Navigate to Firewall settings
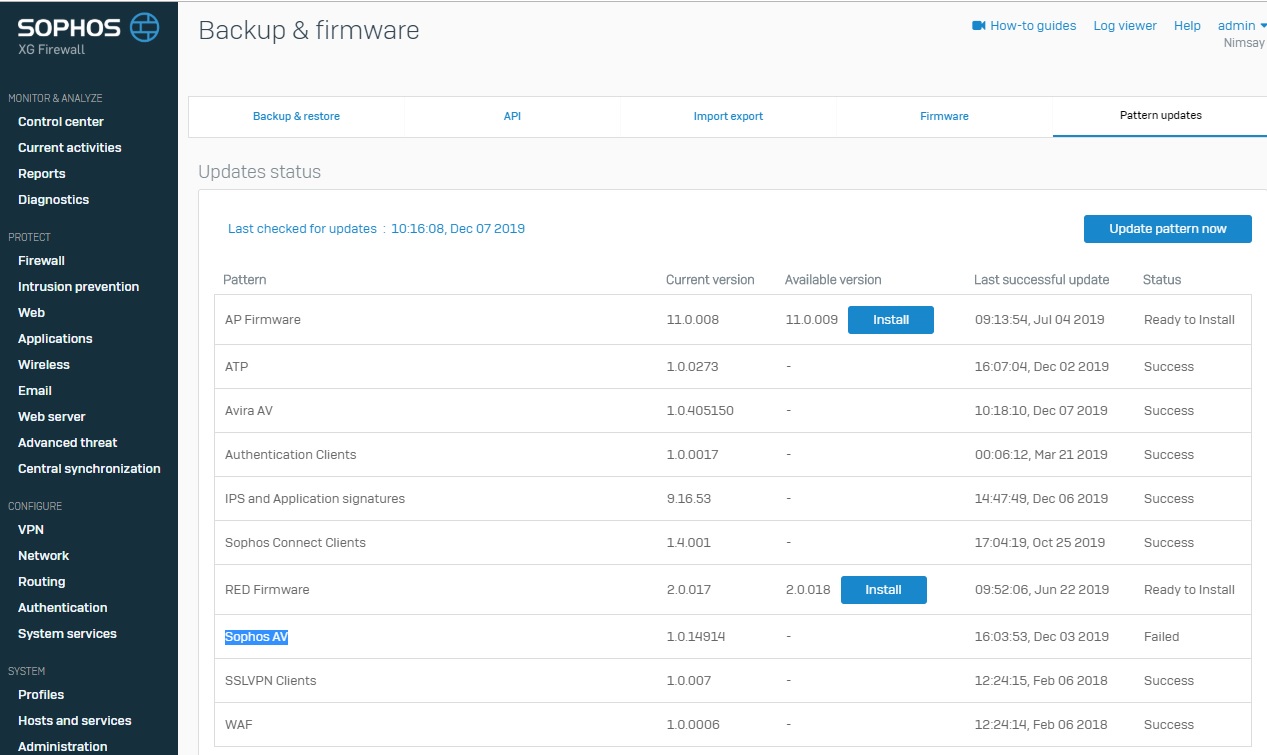Screen dimensions: 1267x755 pyautogui.click(x=41, y=261)
